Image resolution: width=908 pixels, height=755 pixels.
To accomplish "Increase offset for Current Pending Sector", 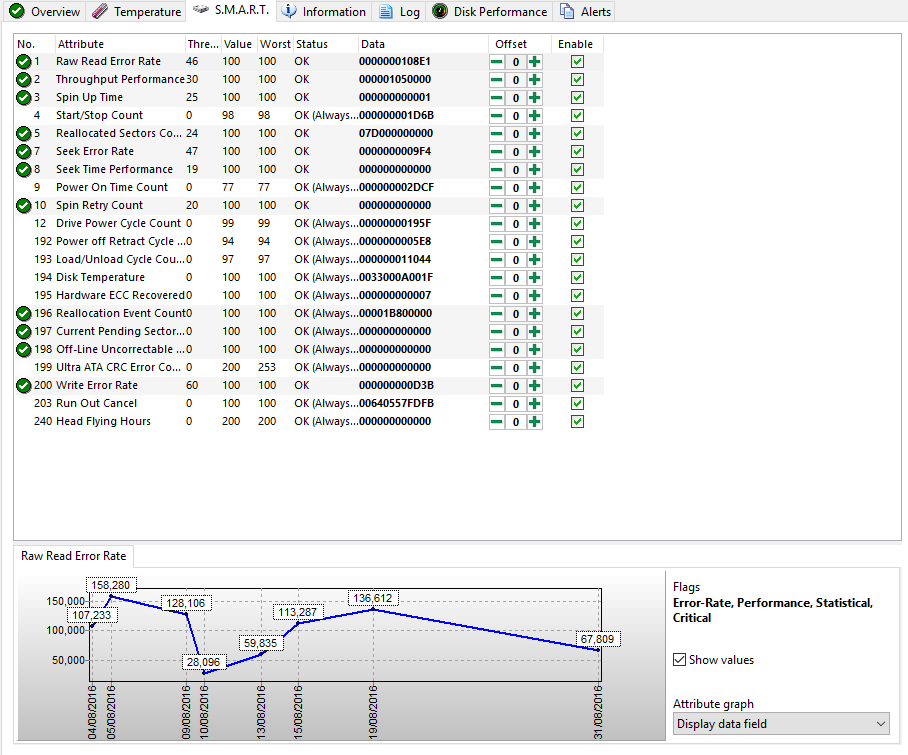I will coord(534,332).
